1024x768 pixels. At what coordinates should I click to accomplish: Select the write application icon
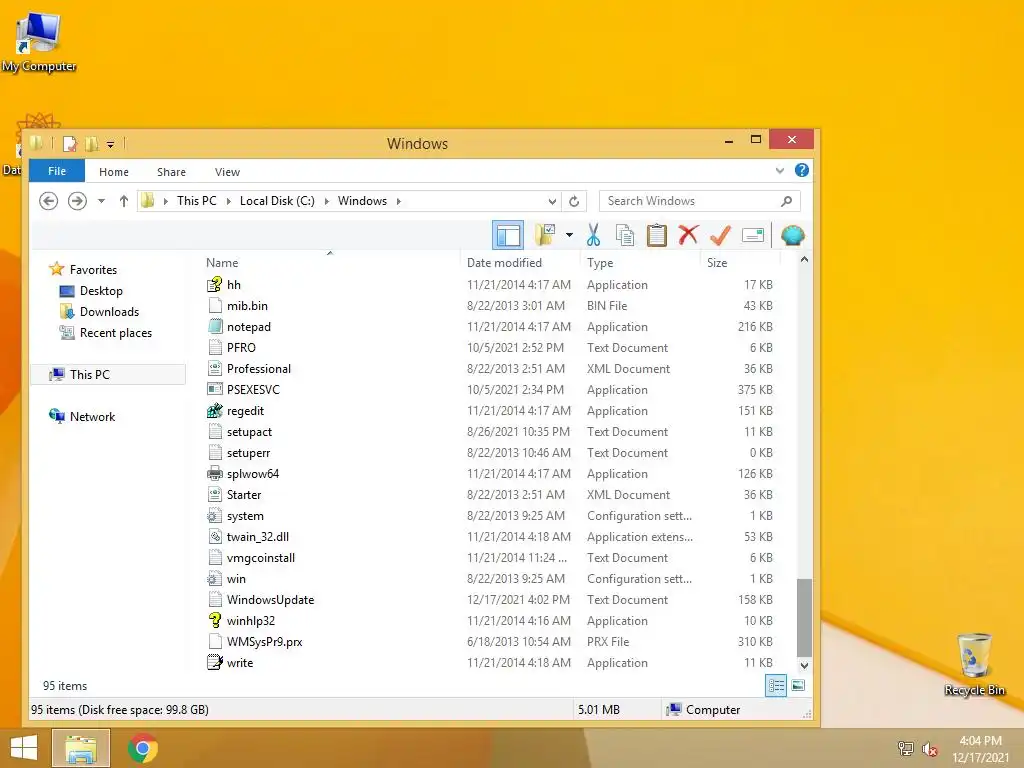215,662
